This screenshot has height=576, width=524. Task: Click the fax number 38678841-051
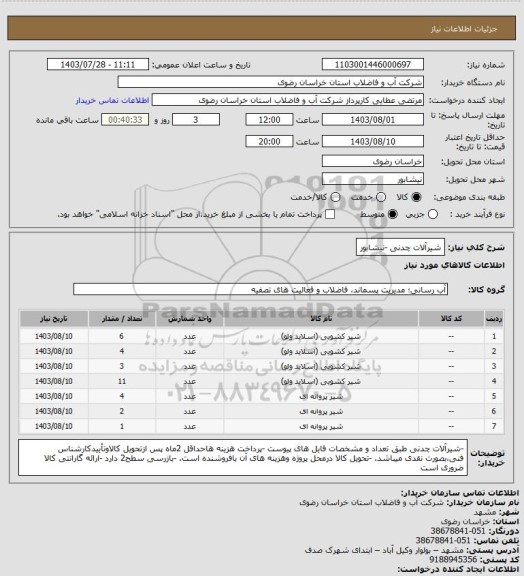coord(457,531)
